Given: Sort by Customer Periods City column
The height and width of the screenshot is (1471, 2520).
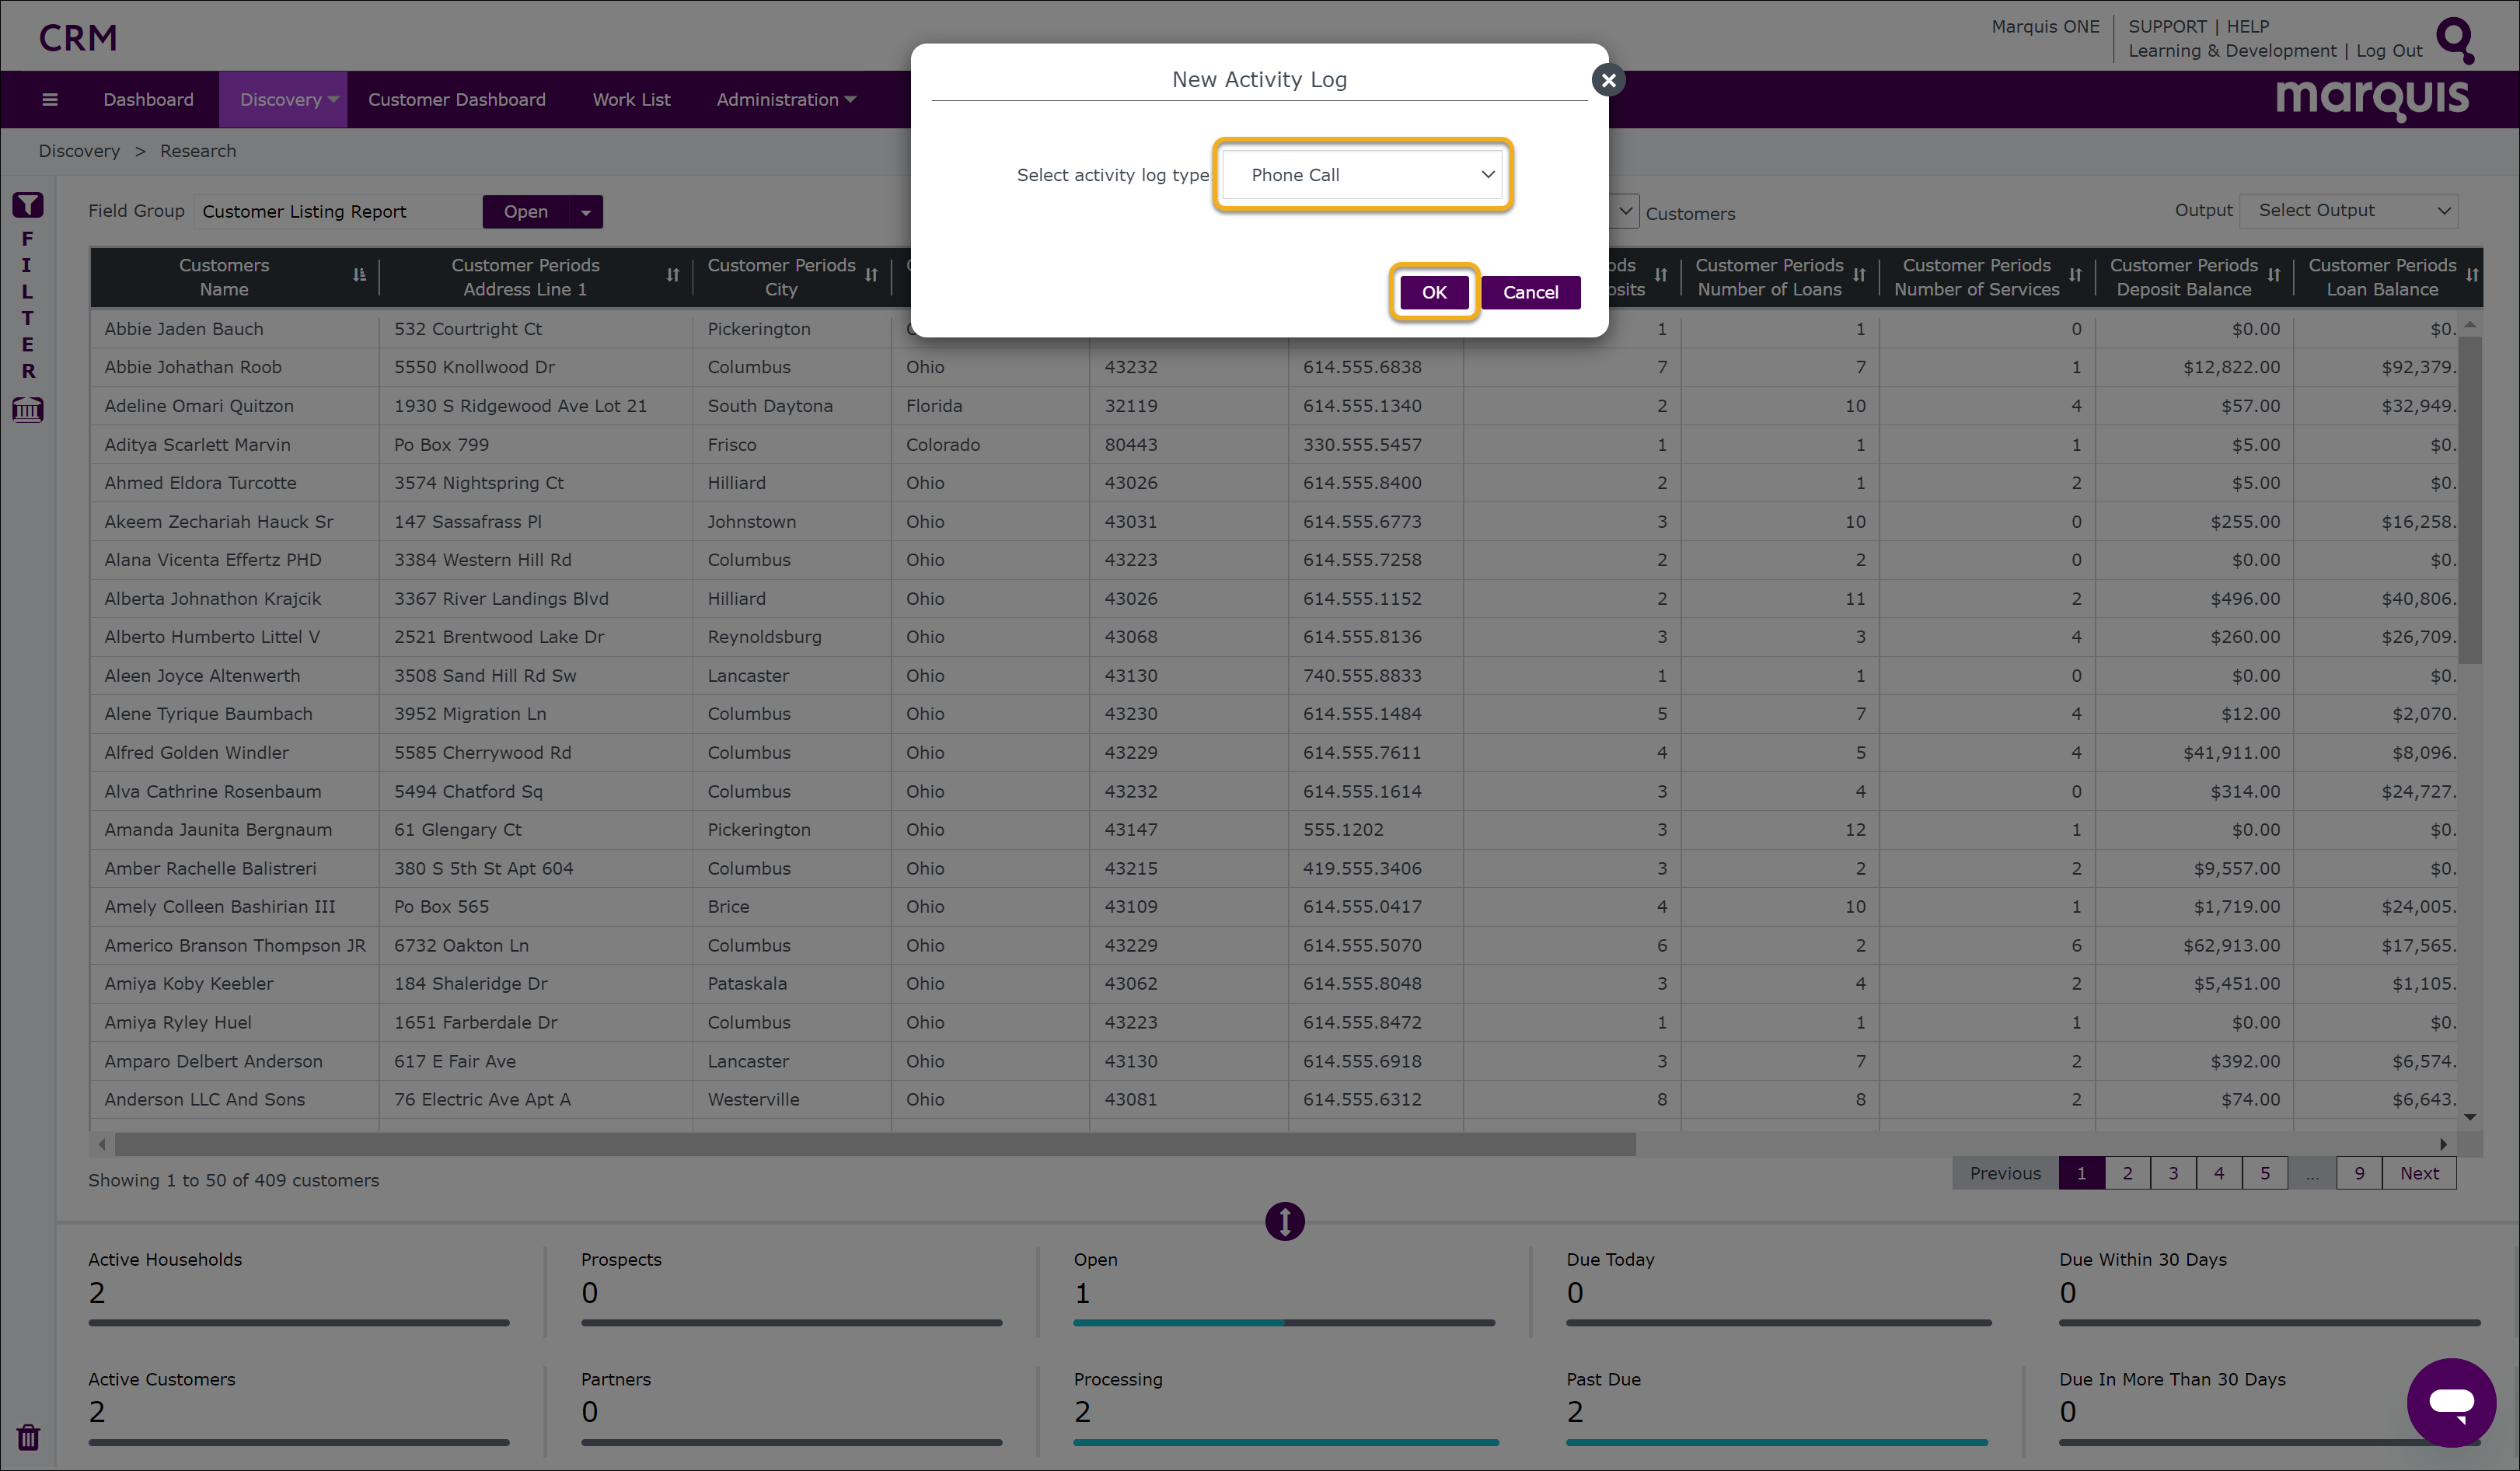Looking at the screenshot, I should pyautogui.click(x=871, y=275).
